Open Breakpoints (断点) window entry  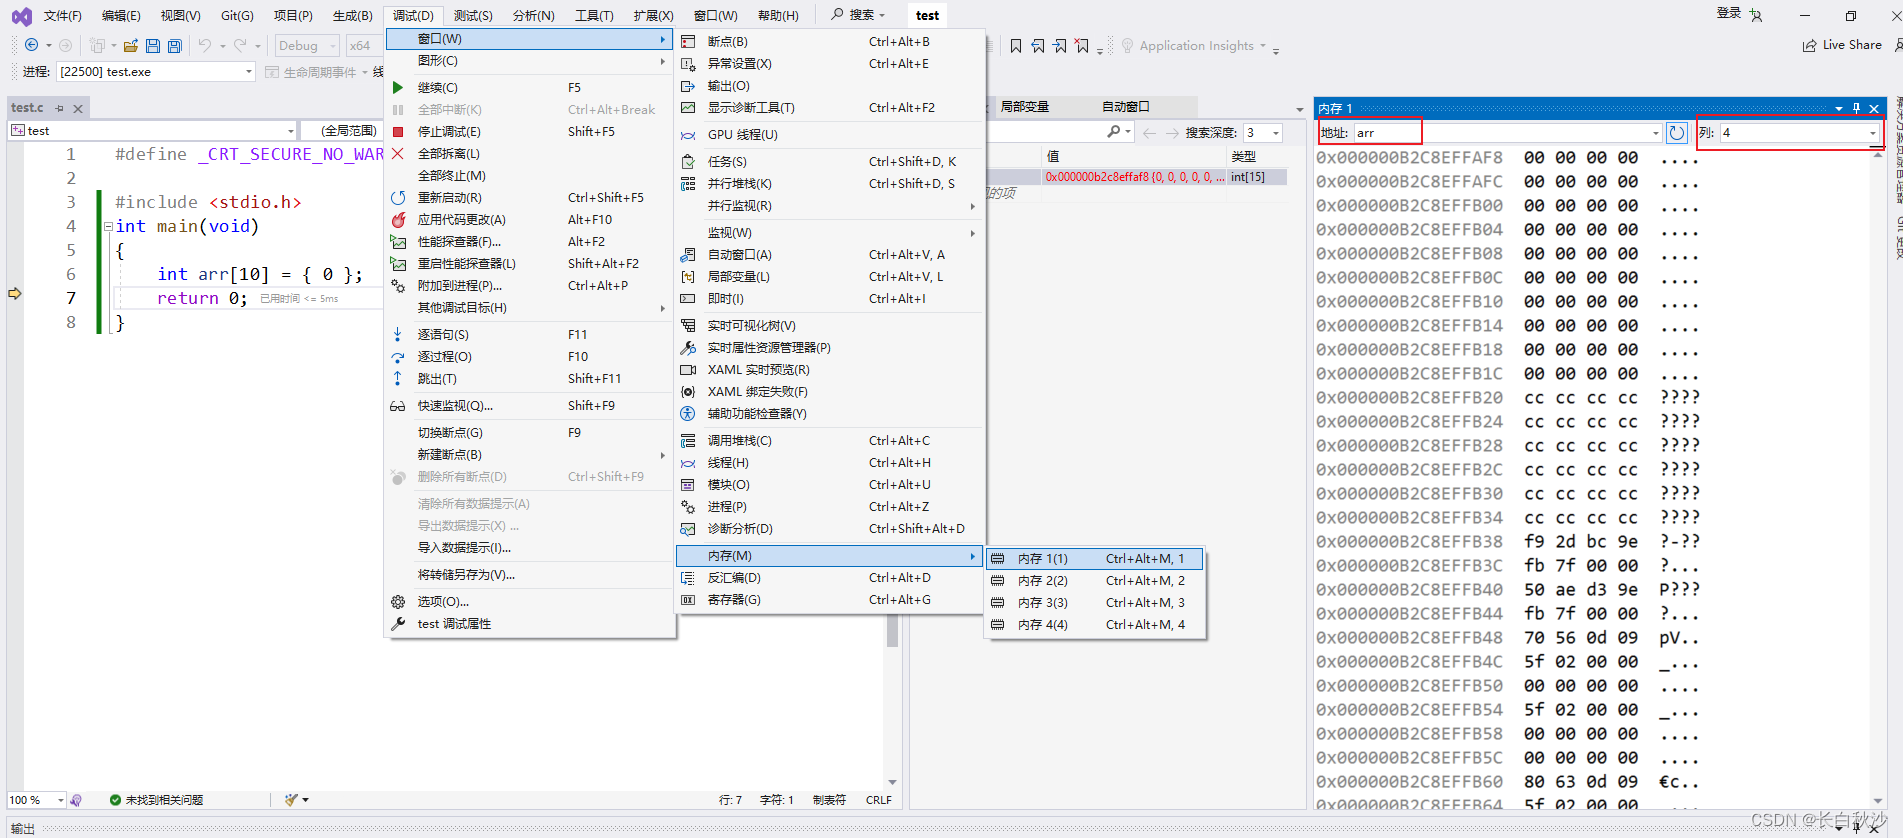click(830, 41)
